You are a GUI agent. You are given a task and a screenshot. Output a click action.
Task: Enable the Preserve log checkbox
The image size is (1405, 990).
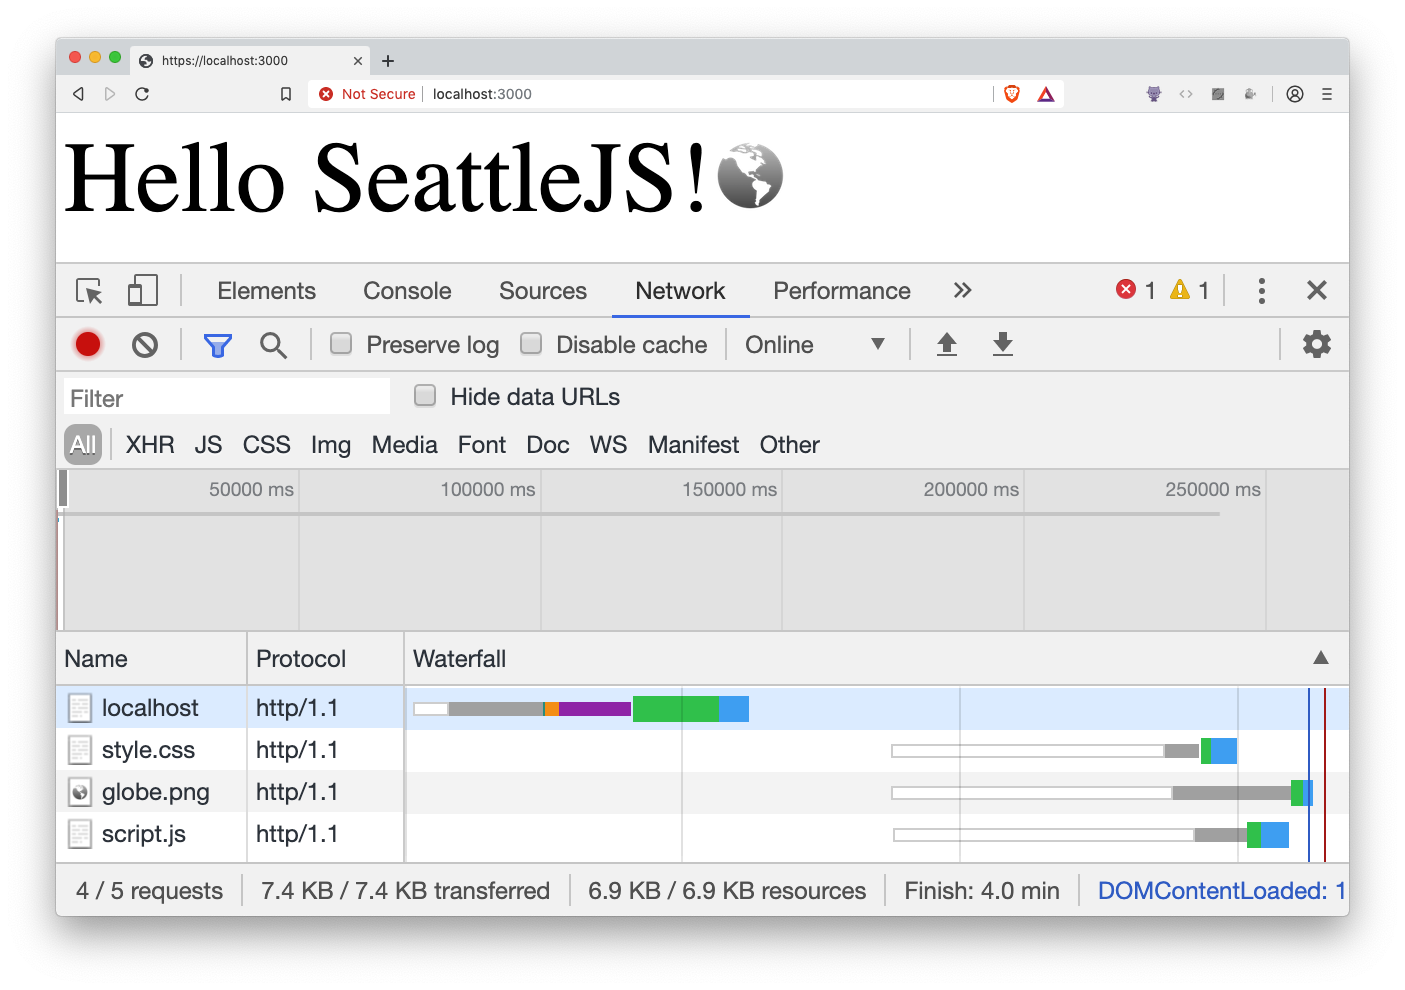[x=342, y=344]
